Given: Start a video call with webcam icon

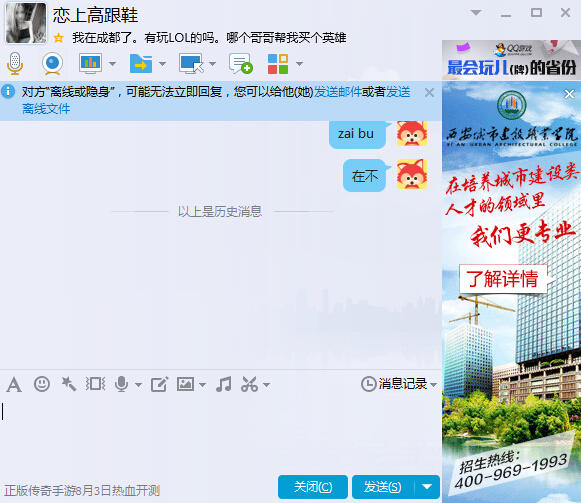Looking at the screenshot, I should point(52,63).
